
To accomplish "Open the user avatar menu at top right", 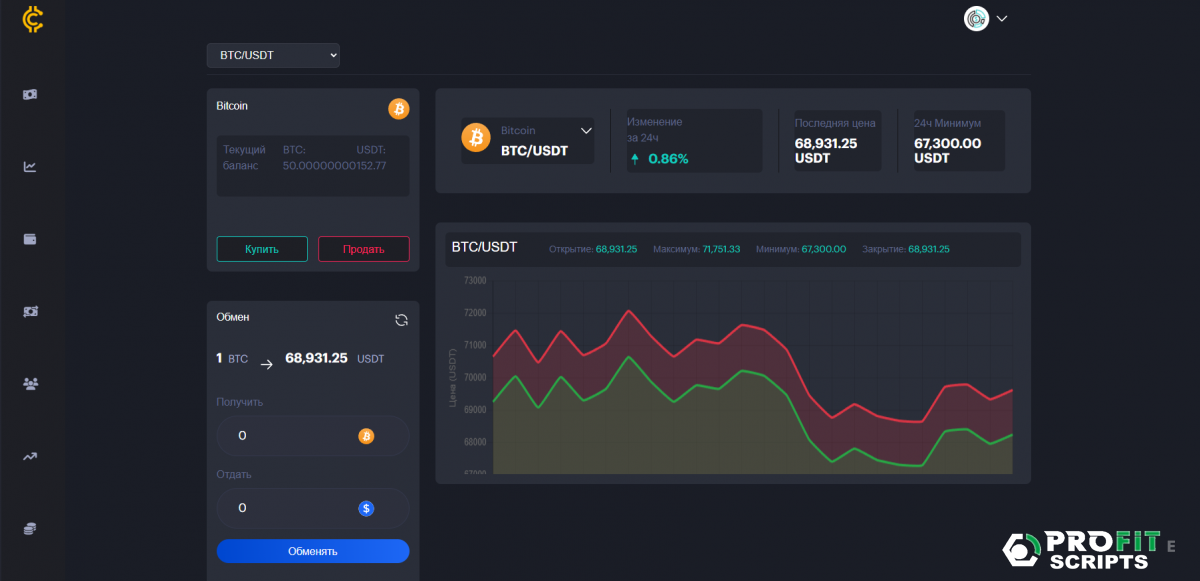I will pos(985,18).
